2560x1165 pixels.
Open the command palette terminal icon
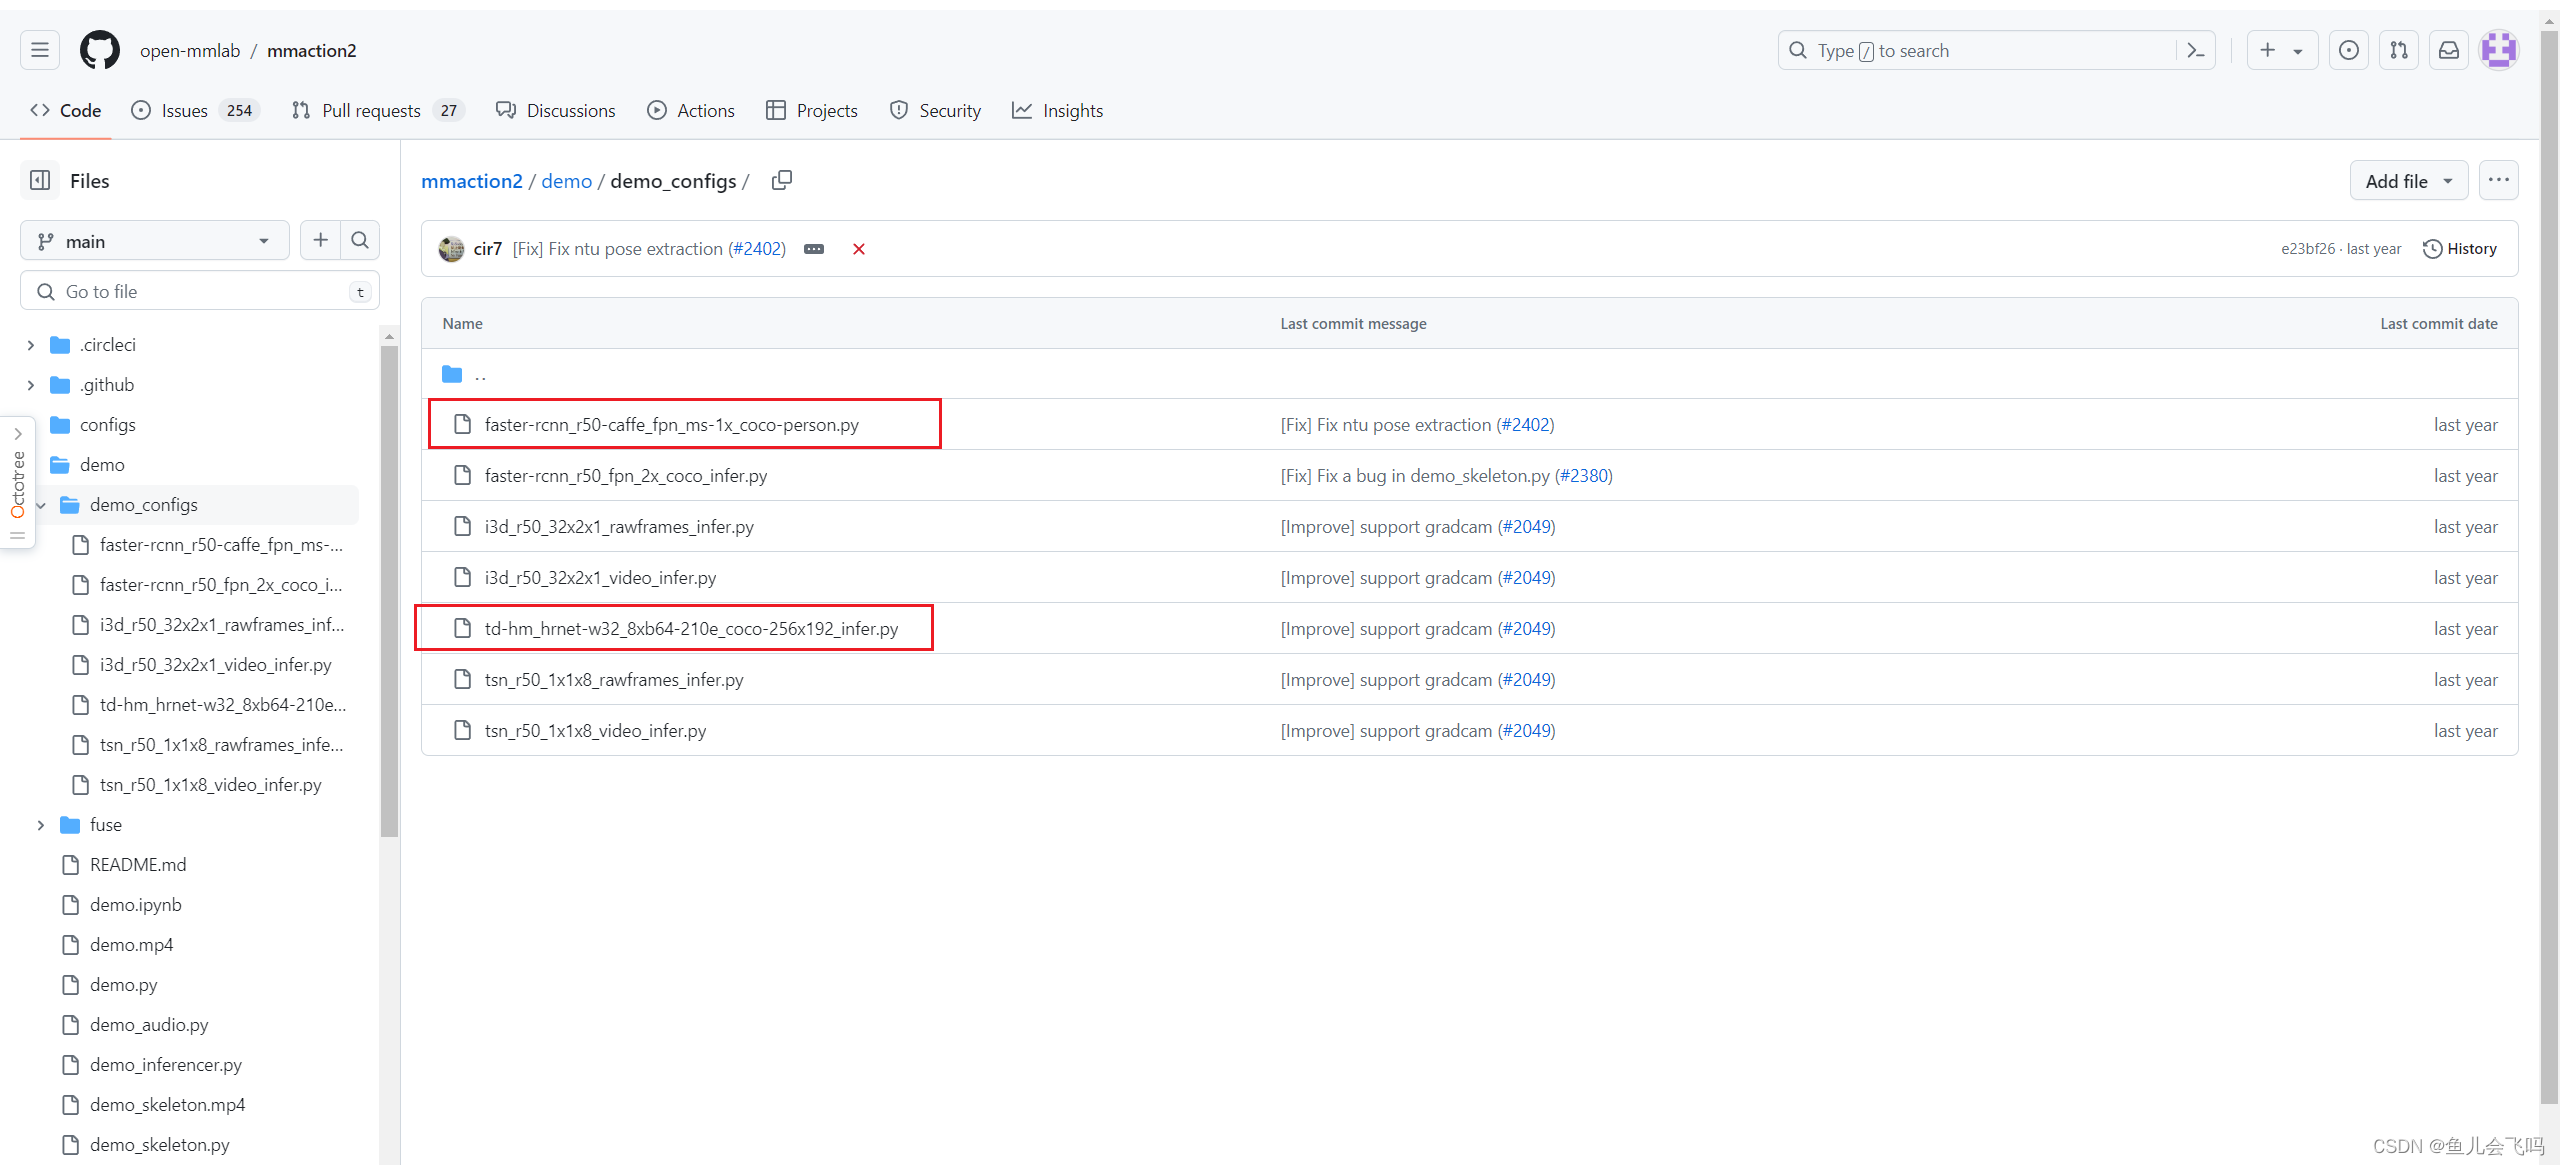pos(2195,50)
